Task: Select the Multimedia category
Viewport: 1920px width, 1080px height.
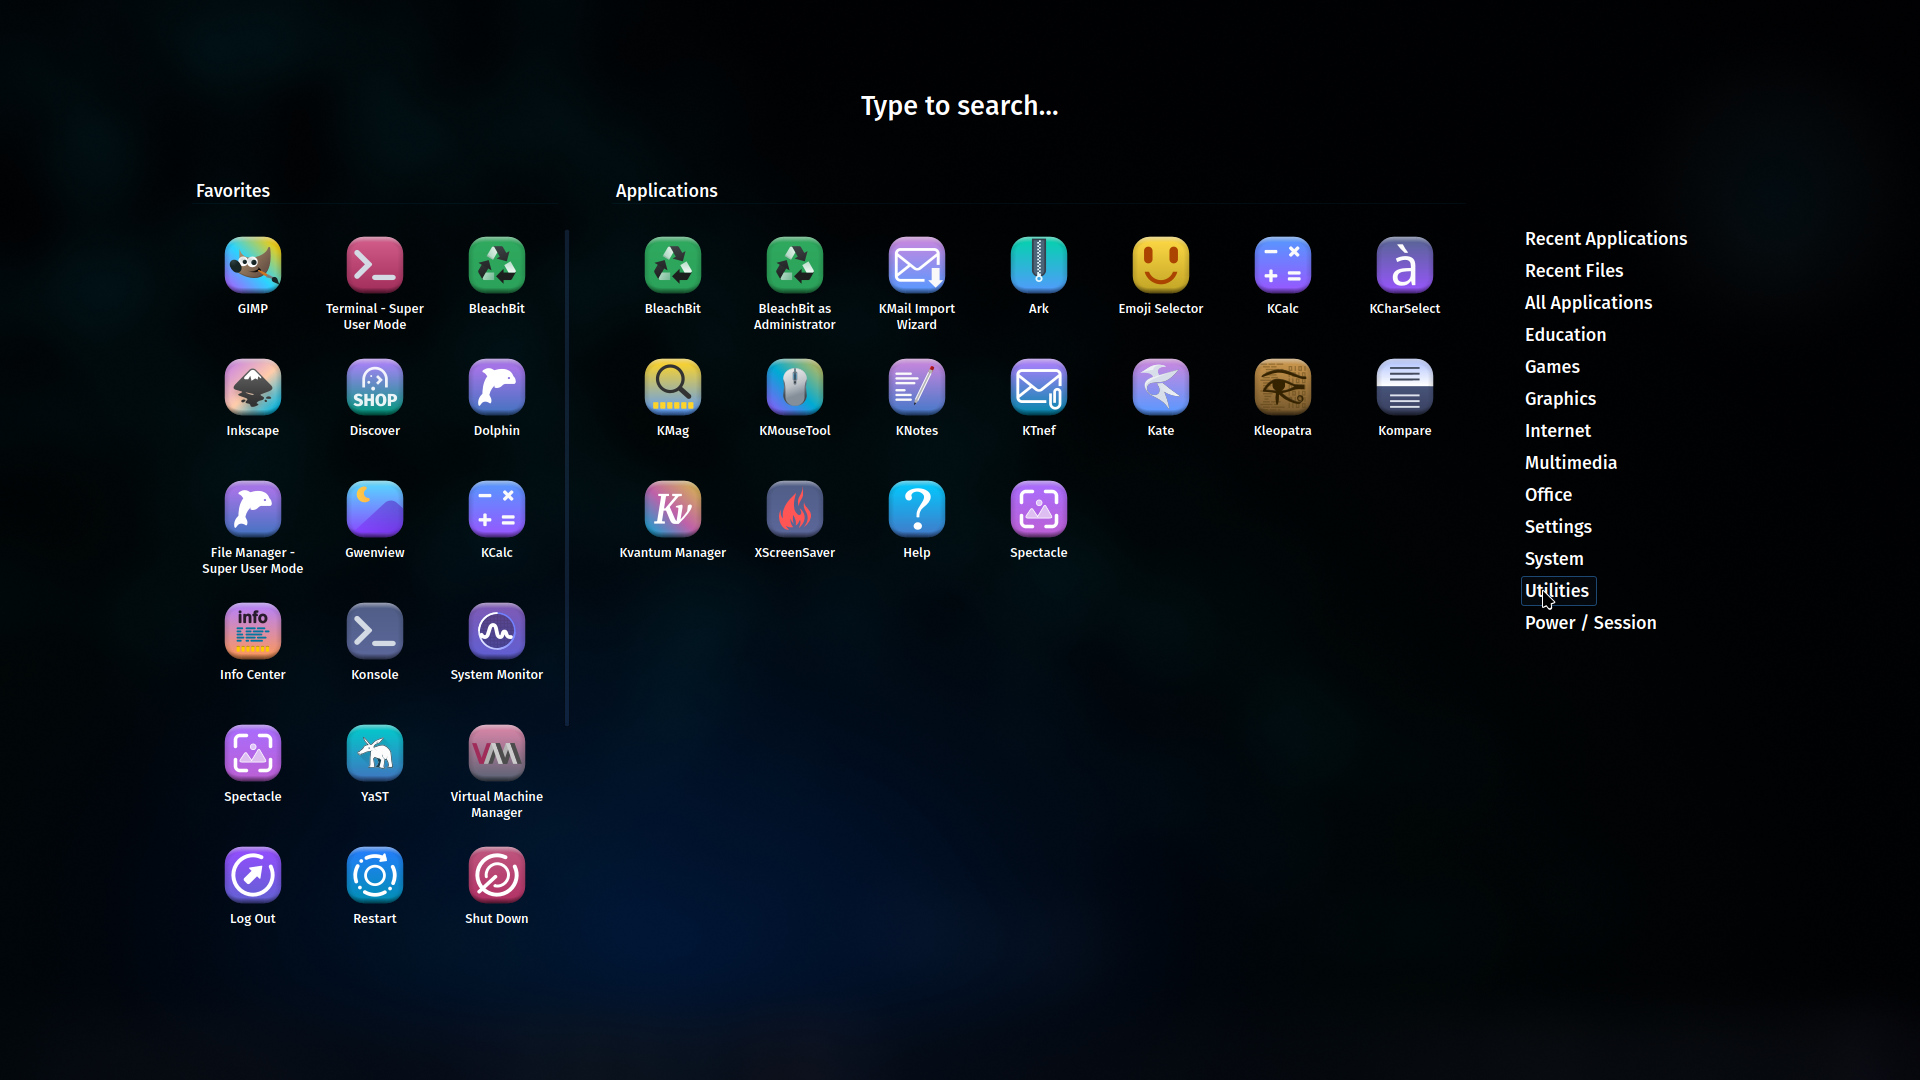Action: click(1570, 463)
